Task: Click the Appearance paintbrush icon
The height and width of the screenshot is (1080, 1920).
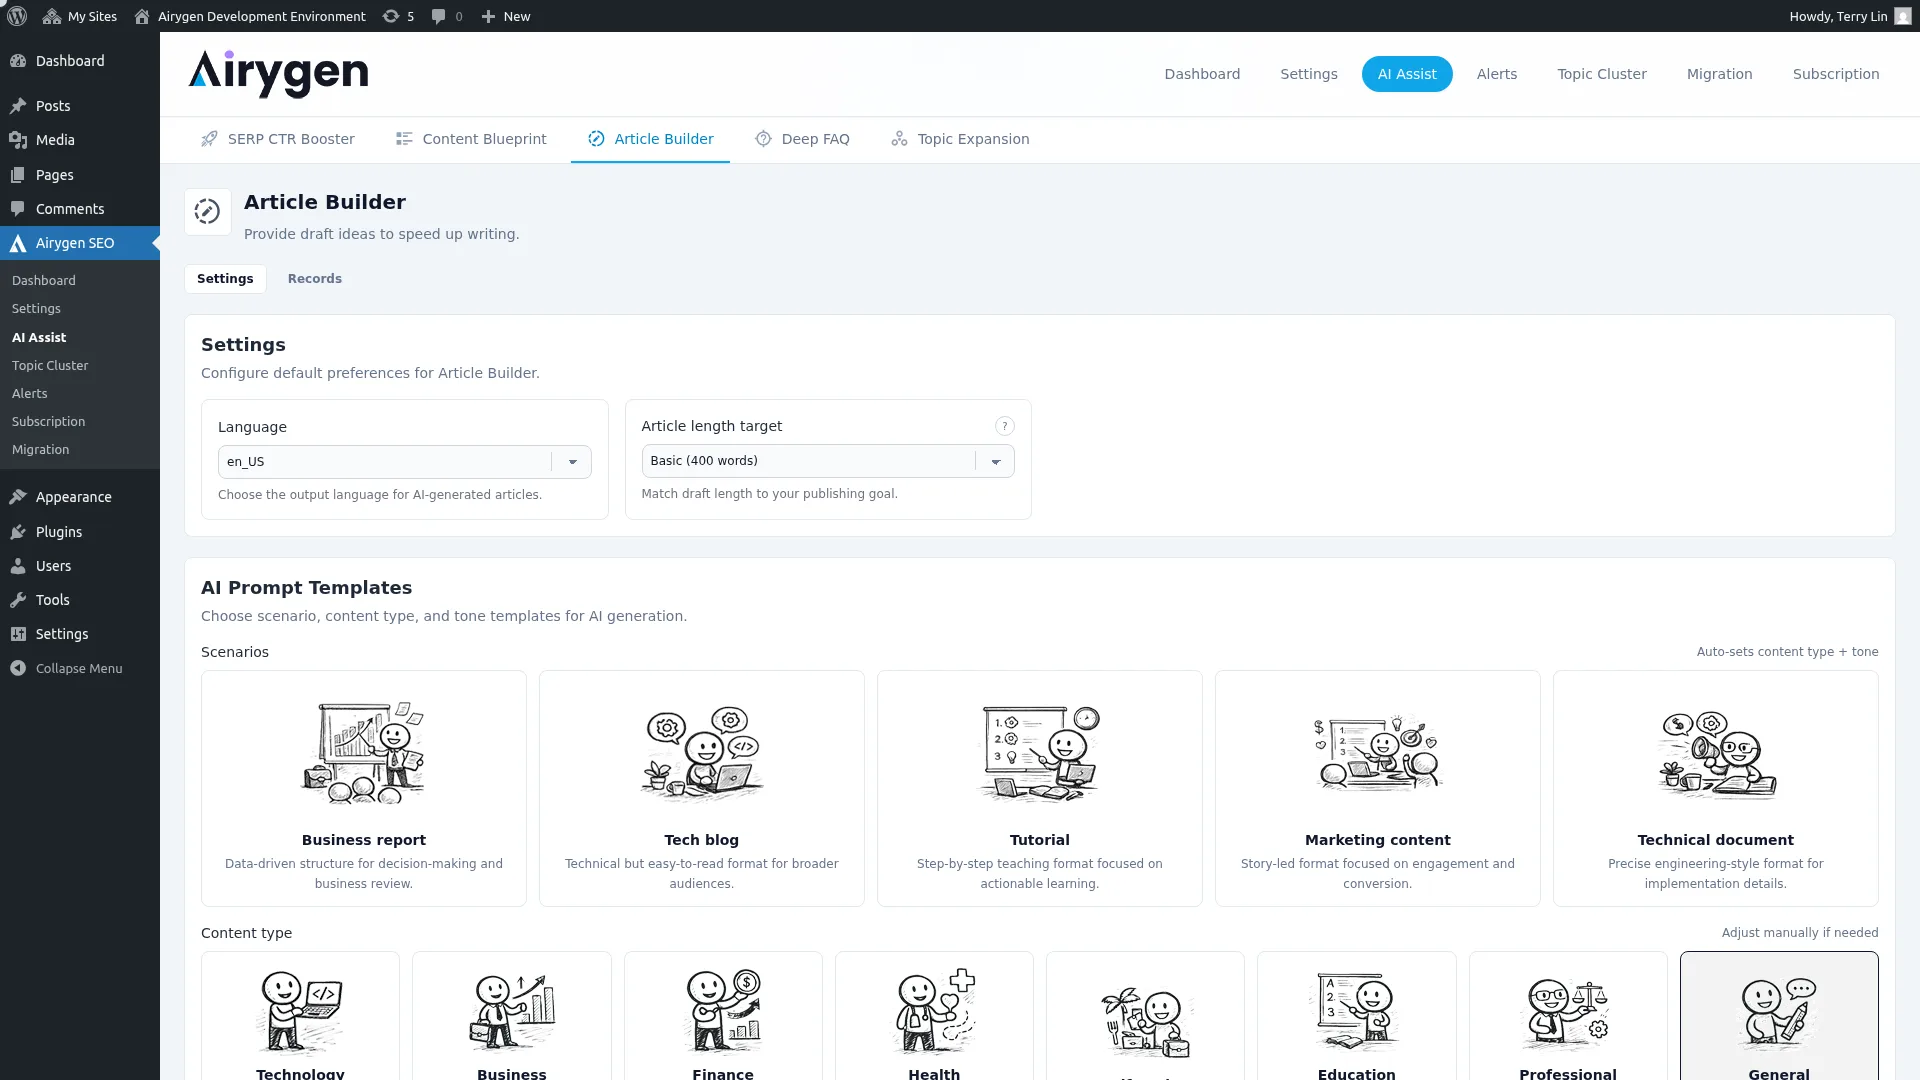Action: click(18, 497)
